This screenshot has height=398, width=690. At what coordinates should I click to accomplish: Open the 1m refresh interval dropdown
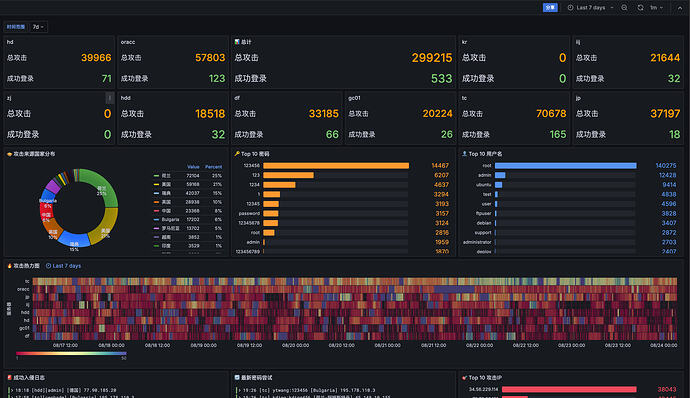tap(657, 7)
